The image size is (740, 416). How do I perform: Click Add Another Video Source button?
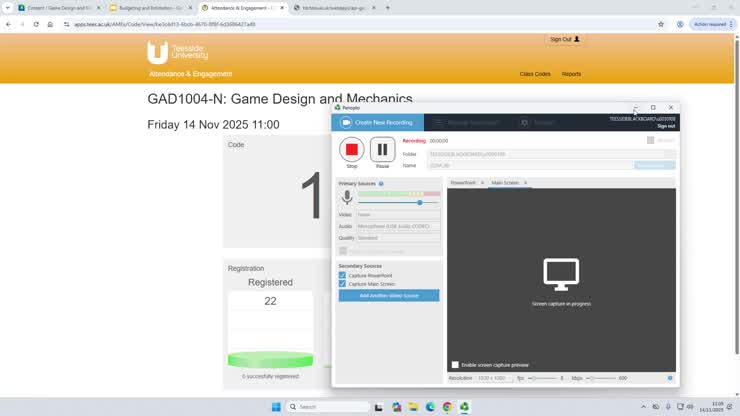pos(389,296)
